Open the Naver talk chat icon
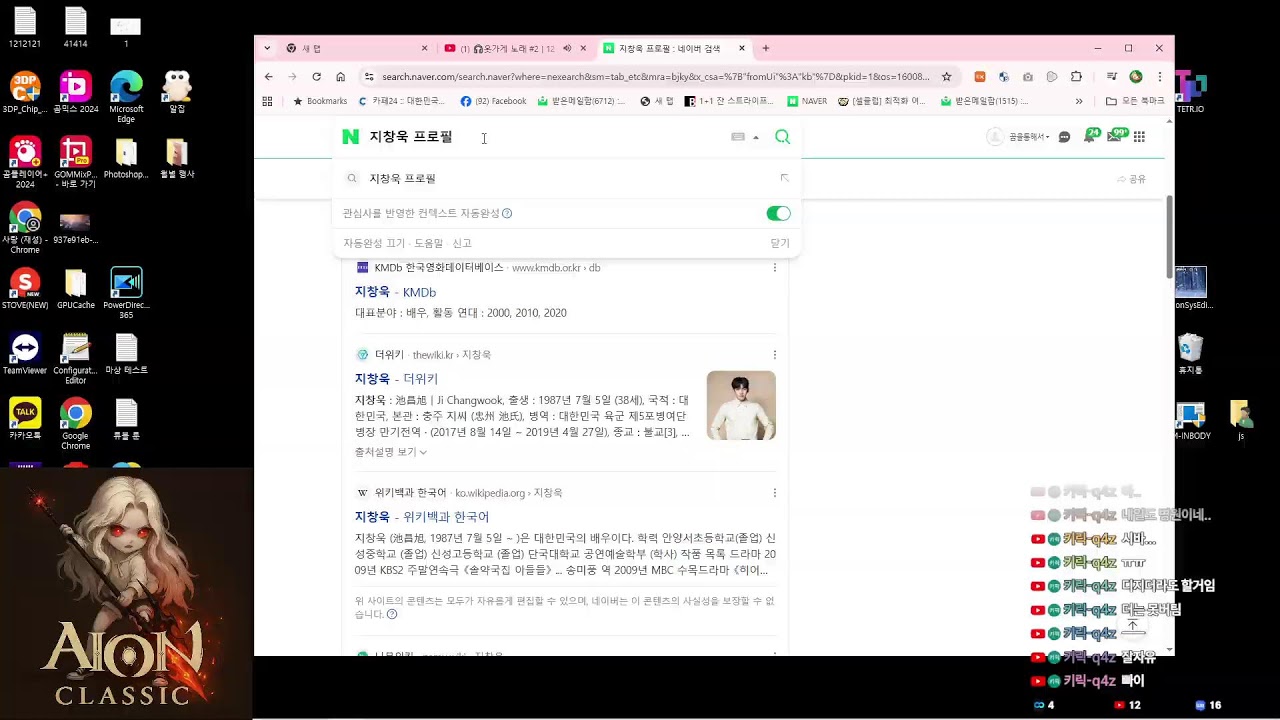Image resolution: width=1280 pixels, height=720 pixels. tap(1064, 137)
